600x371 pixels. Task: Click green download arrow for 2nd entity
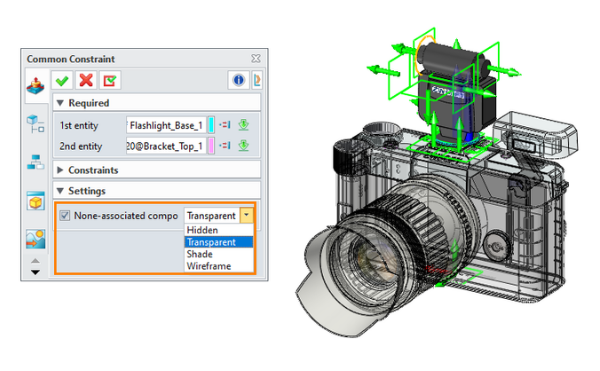click(x=244, y=146)
